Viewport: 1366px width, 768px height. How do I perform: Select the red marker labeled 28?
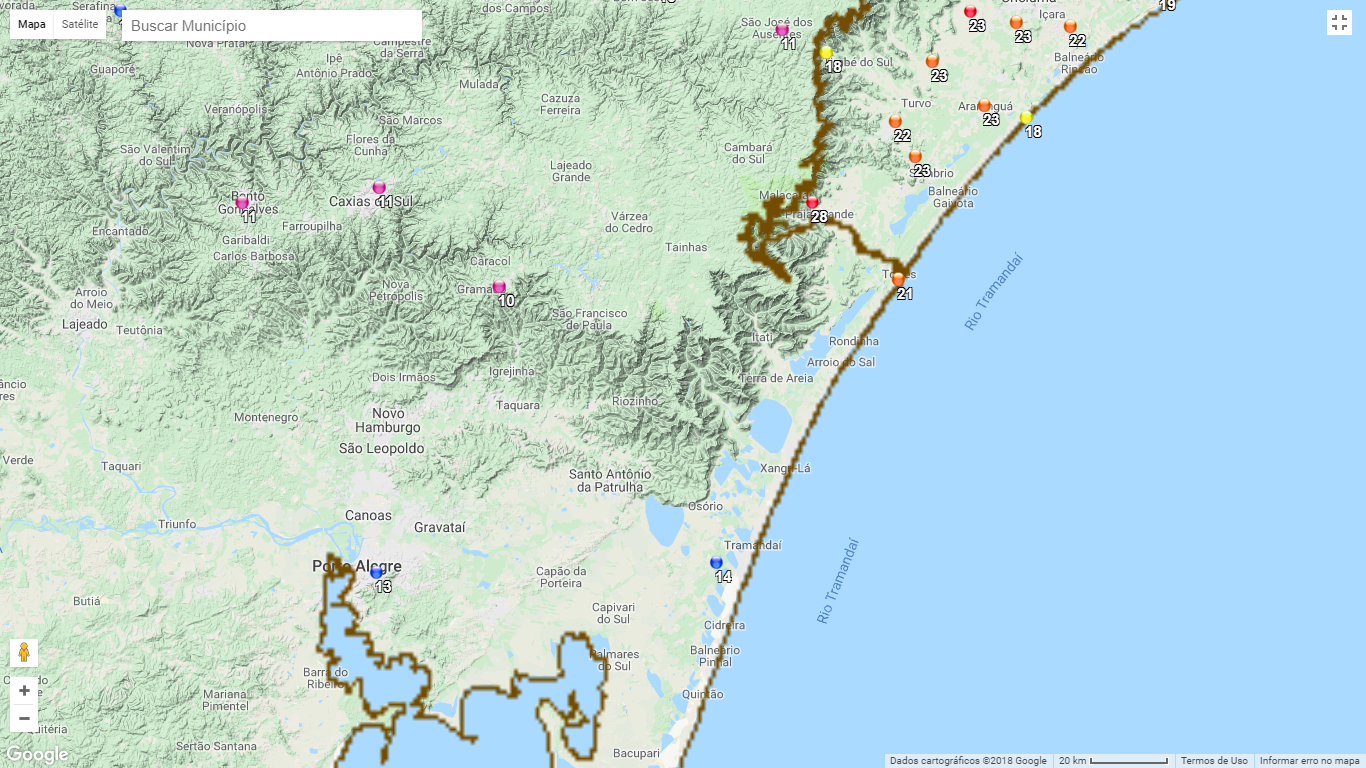[x=812, y=203]
